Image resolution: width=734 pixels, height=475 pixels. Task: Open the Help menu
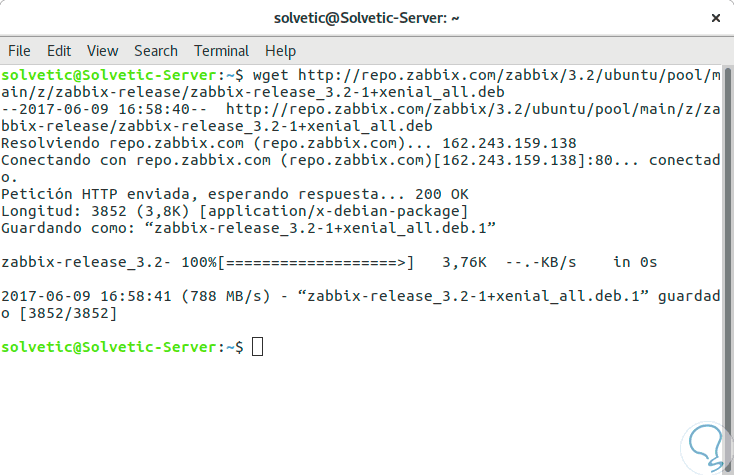280,50
